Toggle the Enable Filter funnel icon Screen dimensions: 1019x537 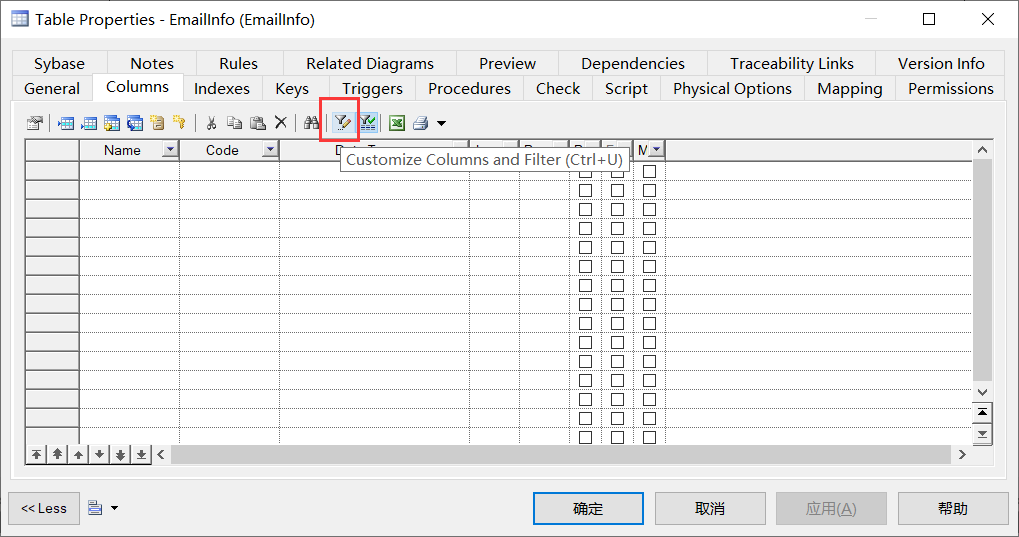[x=368, y=122]
